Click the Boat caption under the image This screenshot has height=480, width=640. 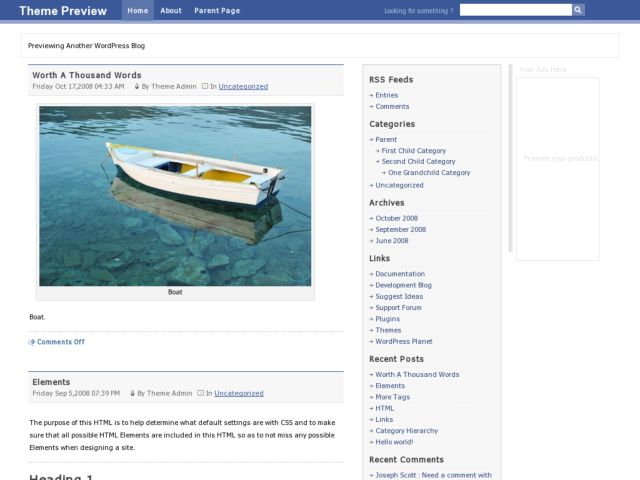pos(175,292)
